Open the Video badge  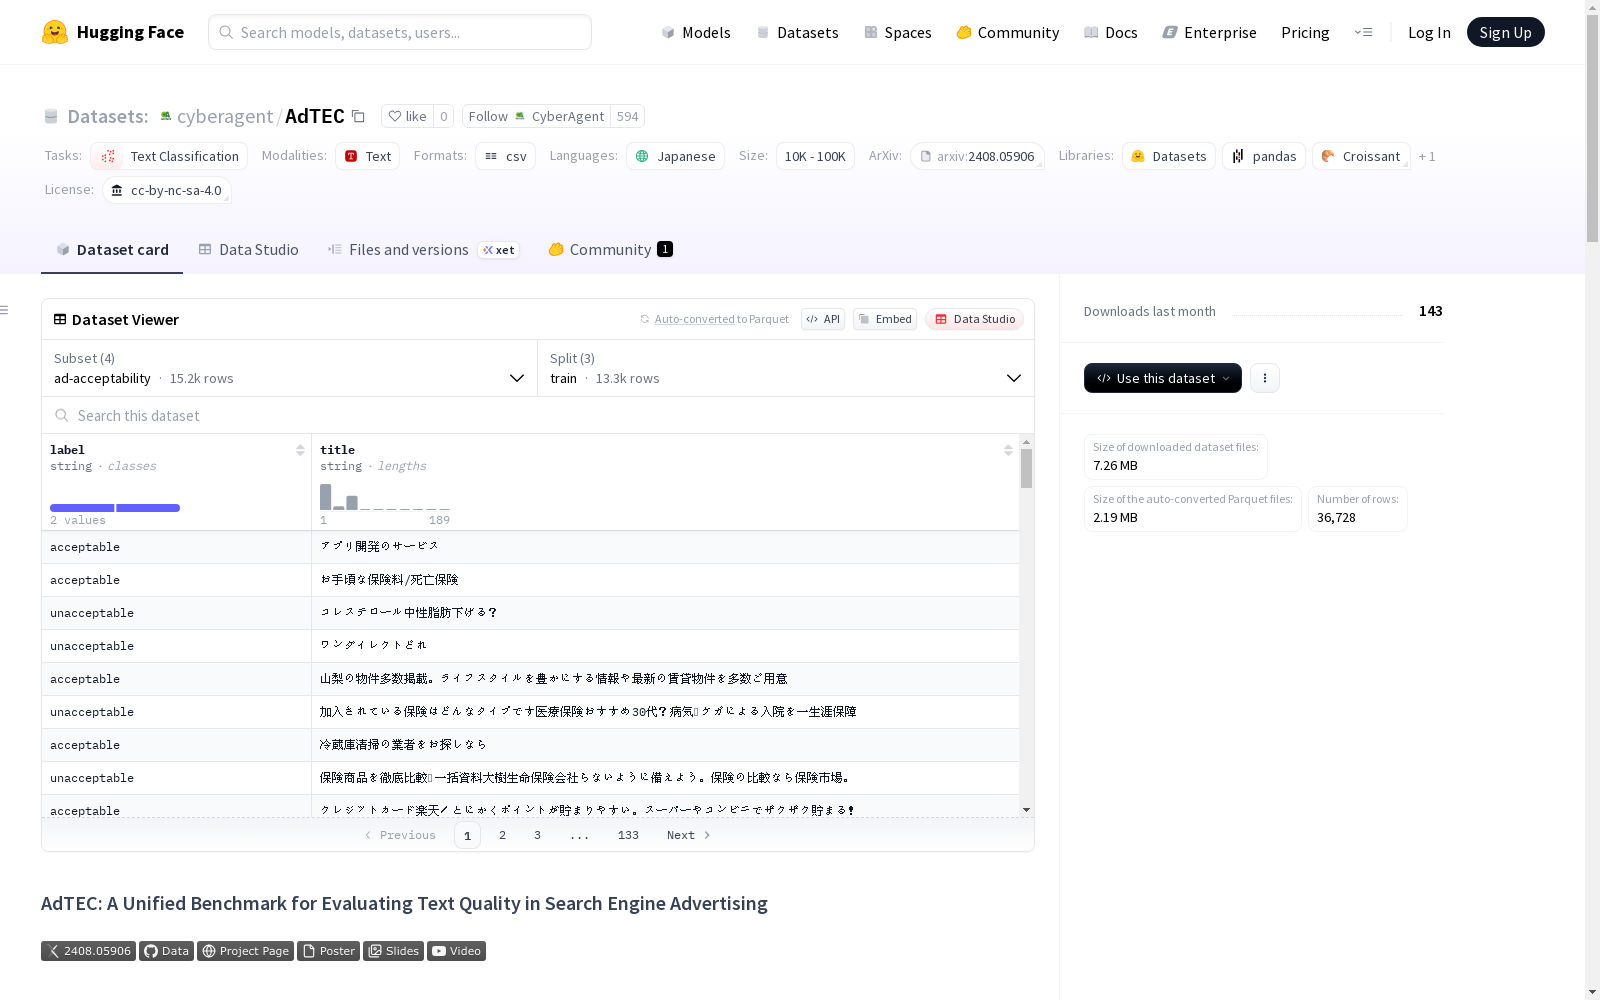[x=456, y=951]
